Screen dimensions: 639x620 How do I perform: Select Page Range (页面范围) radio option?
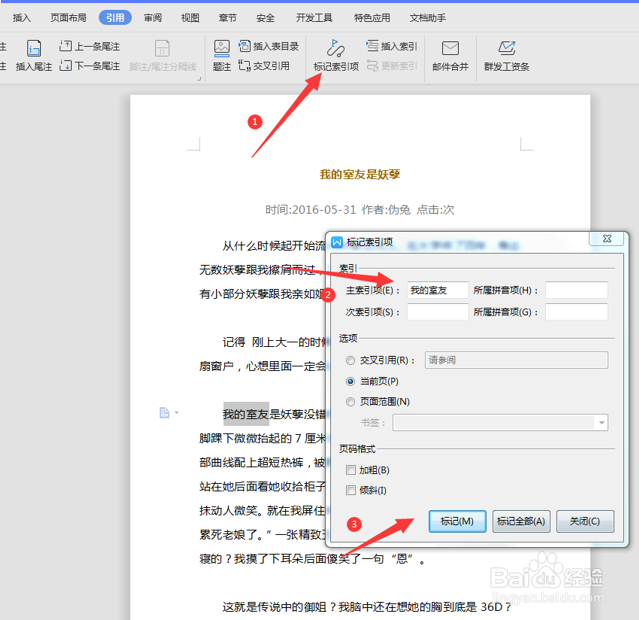350,402
